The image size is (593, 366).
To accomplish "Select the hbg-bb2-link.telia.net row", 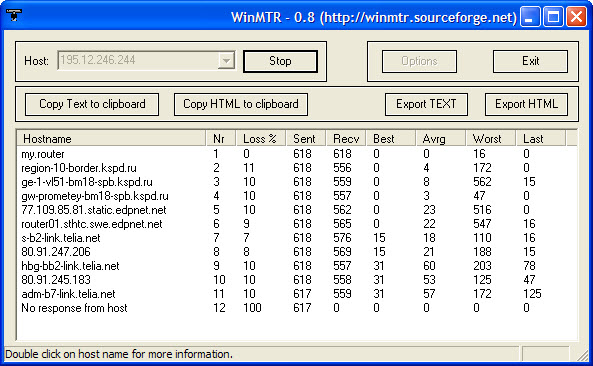I will 297,266.
